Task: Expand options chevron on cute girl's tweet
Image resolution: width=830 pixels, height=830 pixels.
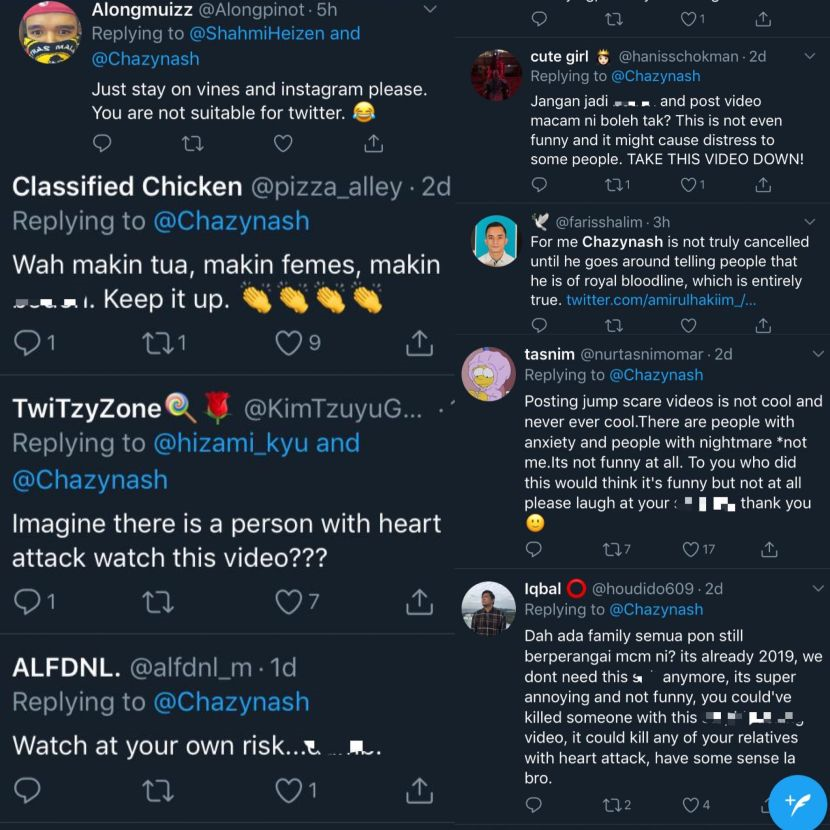Action: click(817, 54)
